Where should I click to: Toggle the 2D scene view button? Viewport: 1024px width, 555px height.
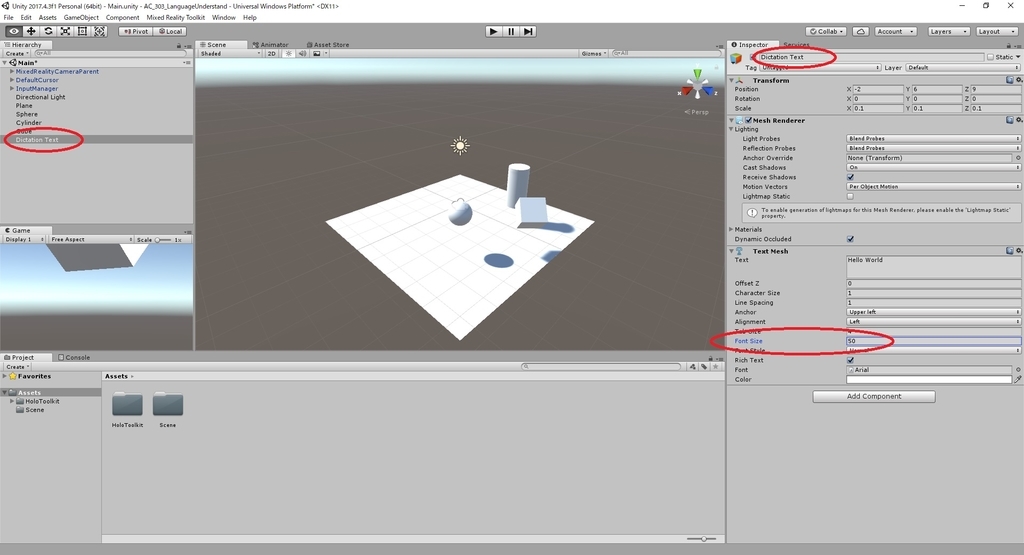tap(272, 54)
